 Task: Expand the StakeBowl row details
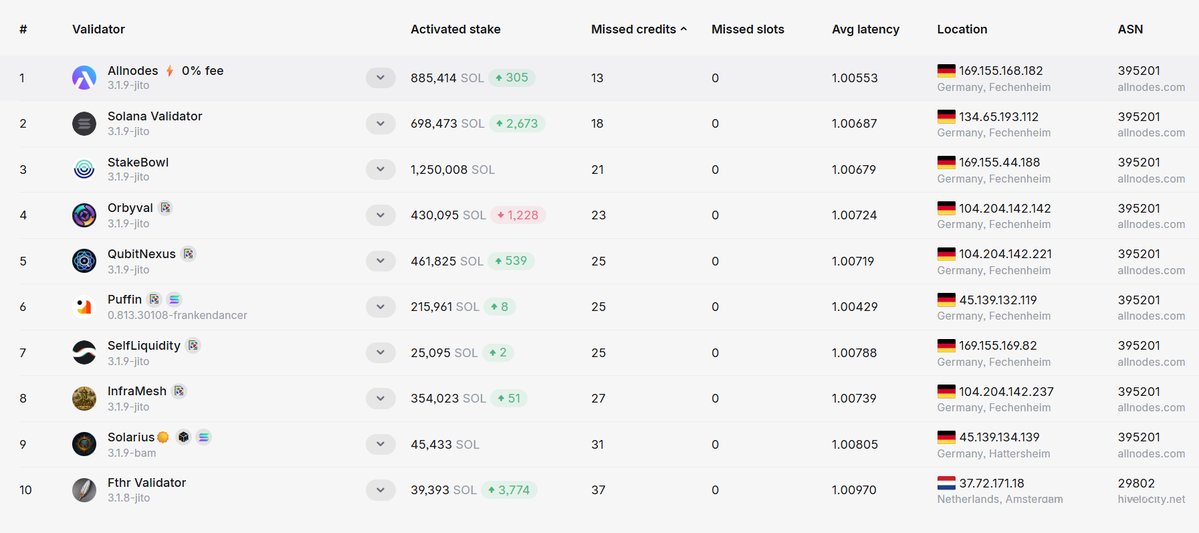381,170
